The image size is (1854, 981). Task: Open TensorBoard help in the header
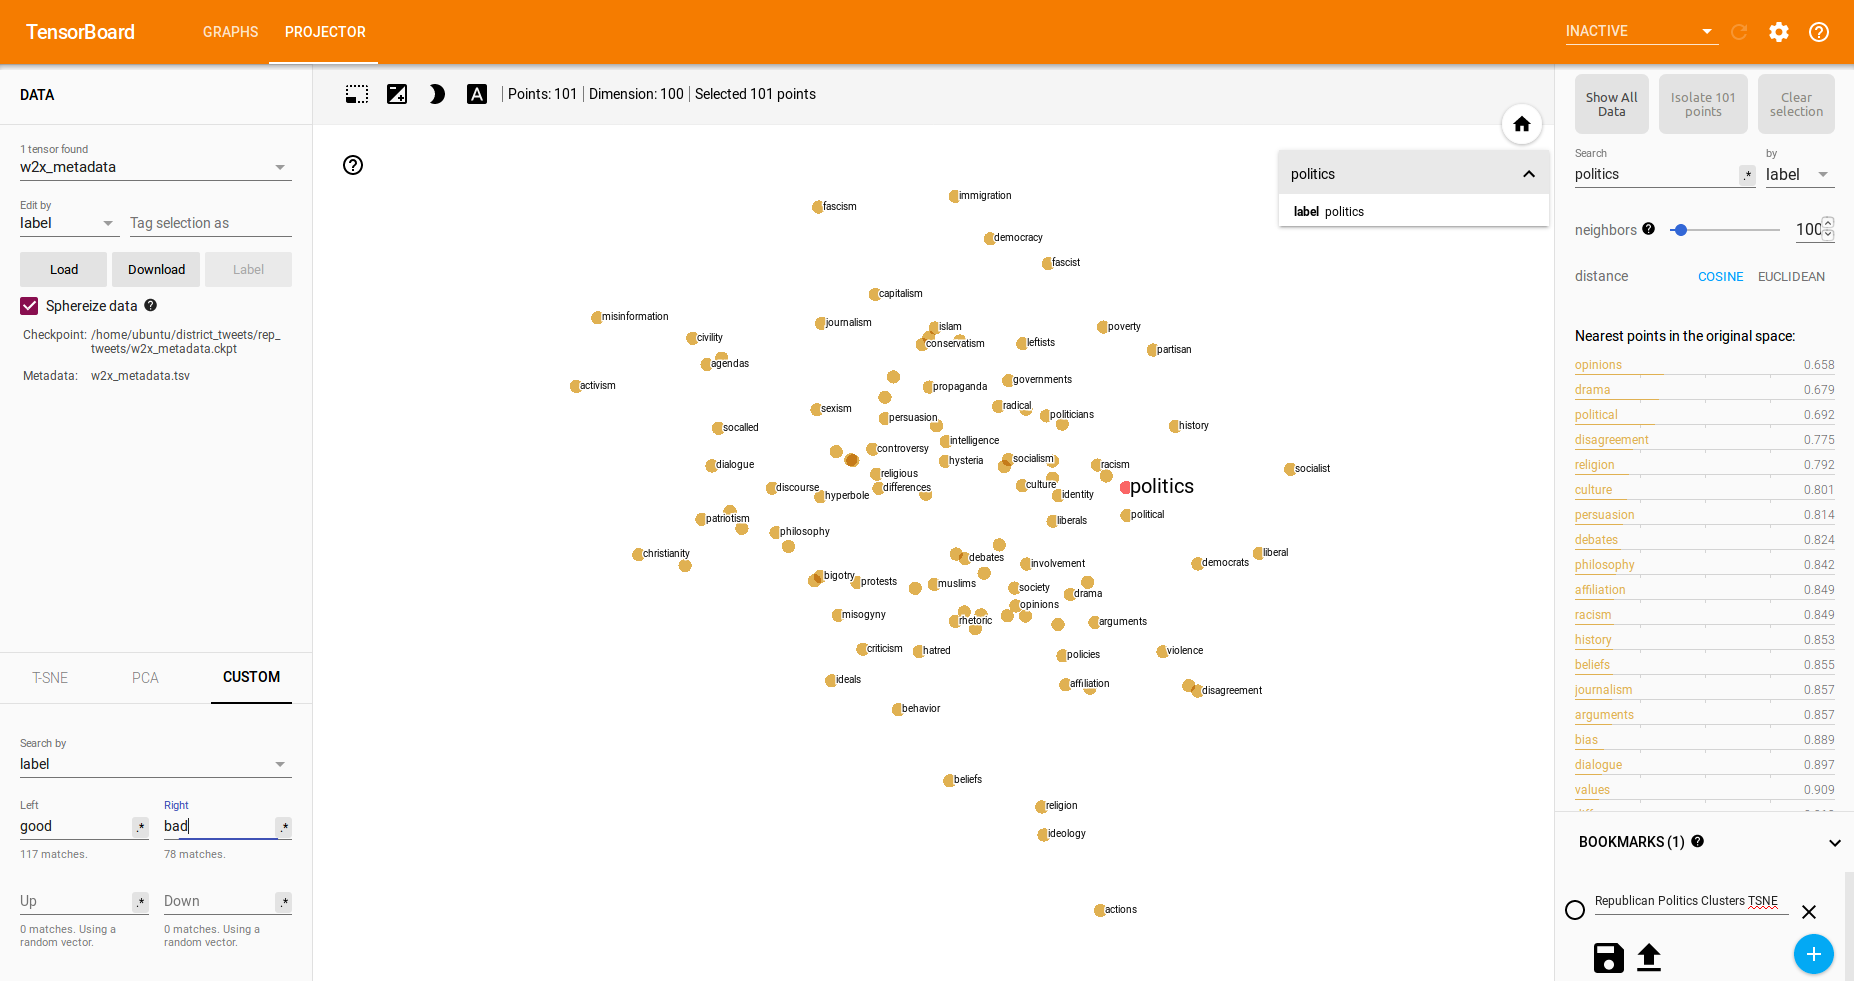point(1819,32)
